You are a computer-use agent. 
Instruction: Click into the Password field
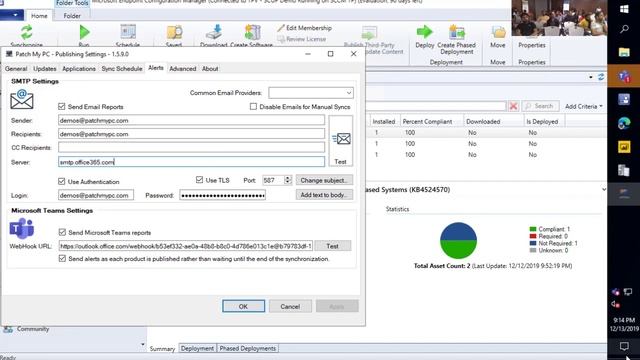(222, 195)
